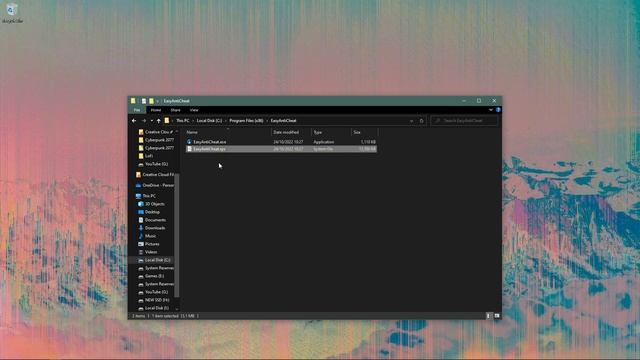Click EasyAntiCheat in the address breadcrumb

[x=283, y=121]
